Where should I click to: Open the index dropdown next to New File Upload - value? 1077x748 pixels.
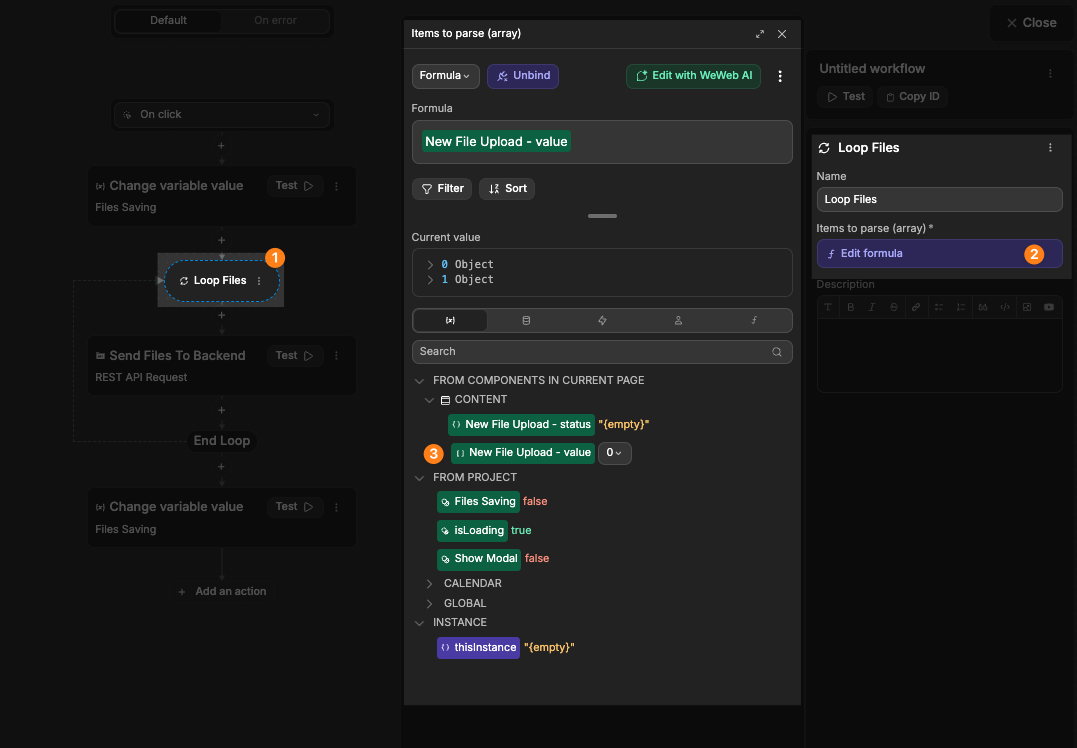click(x=614, y=453)
